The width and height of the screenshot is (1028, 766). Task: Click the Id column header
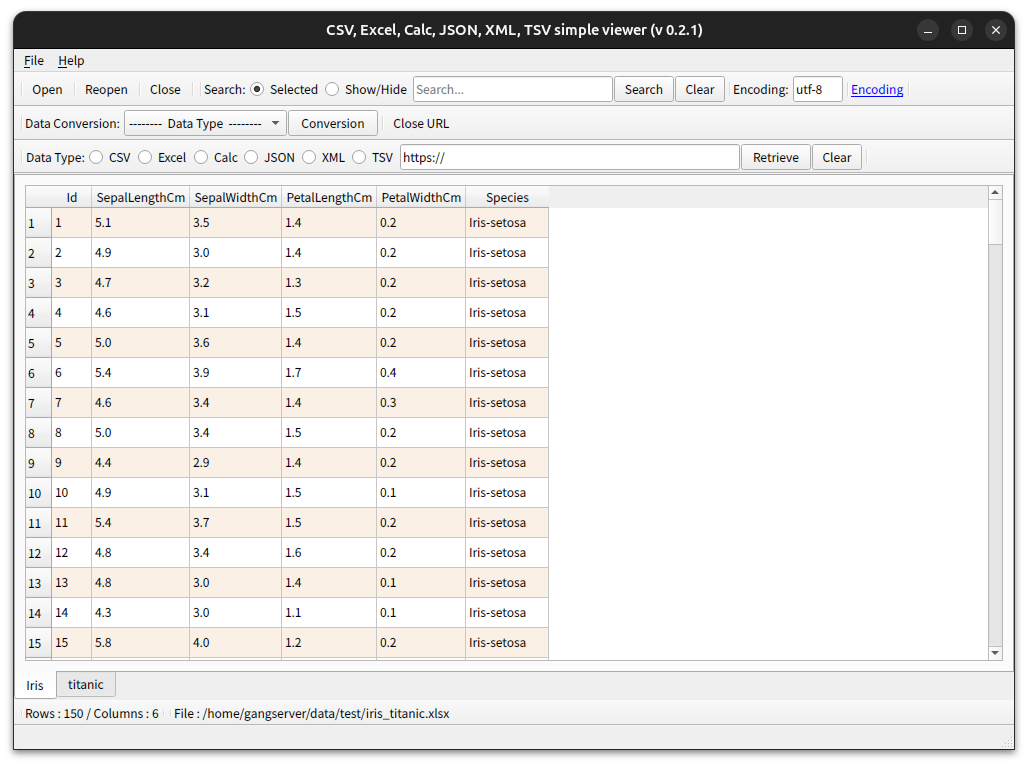point(71,197)
